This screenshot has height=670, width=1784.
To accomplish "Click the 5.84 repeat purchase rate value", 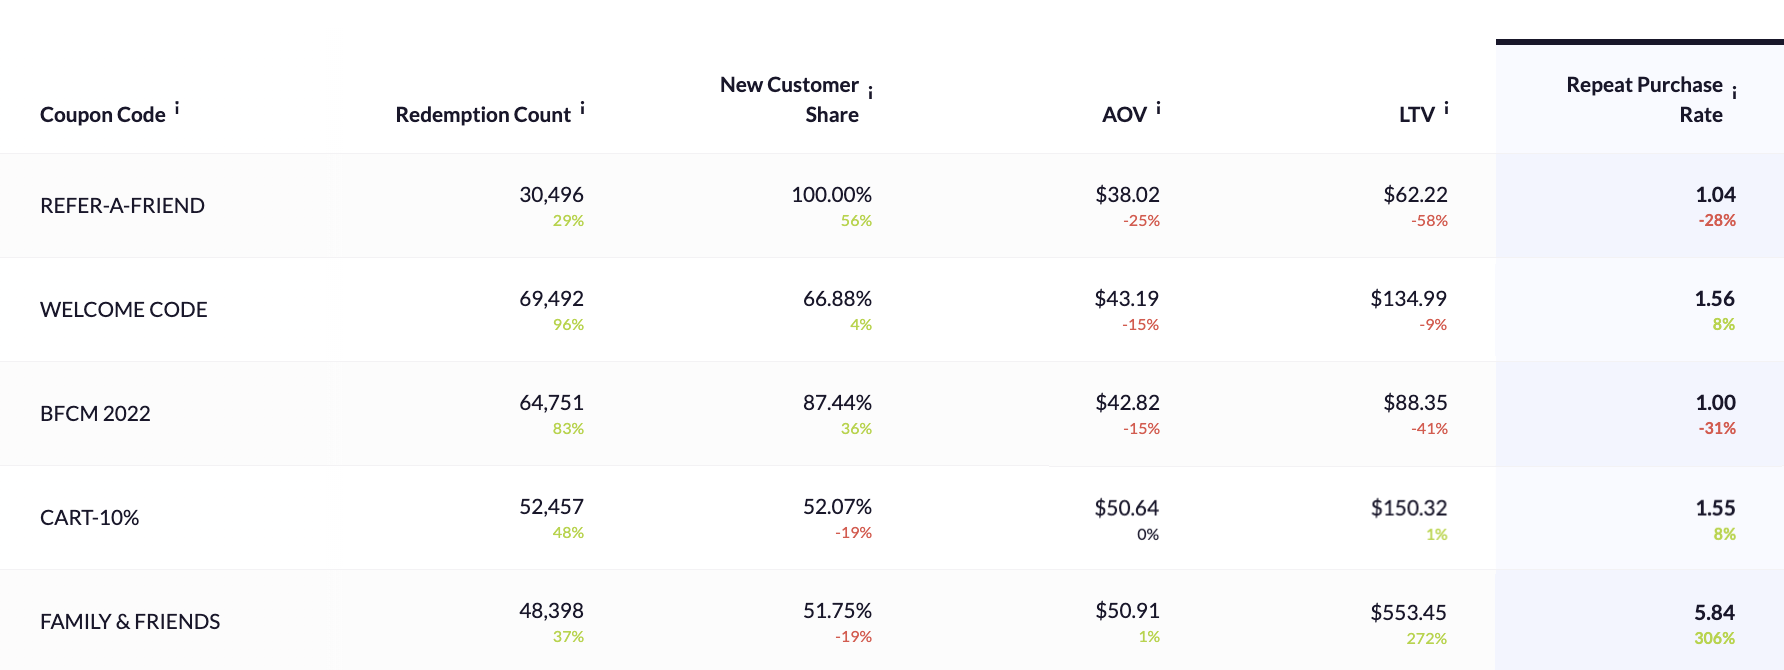I will (1714, 612).
